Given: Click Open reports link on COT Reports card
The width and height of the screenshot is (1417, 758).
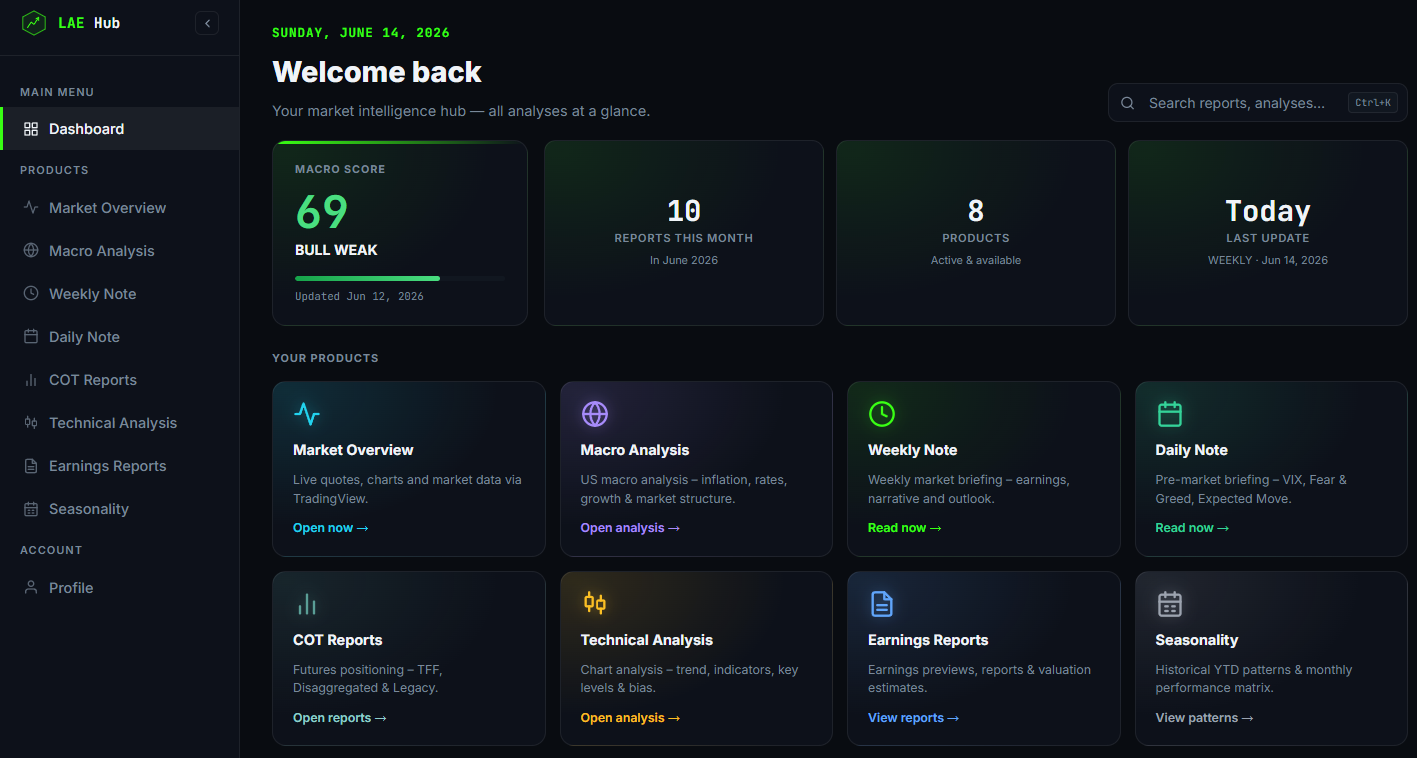Looking at the screenshot, I should [340, 718].
